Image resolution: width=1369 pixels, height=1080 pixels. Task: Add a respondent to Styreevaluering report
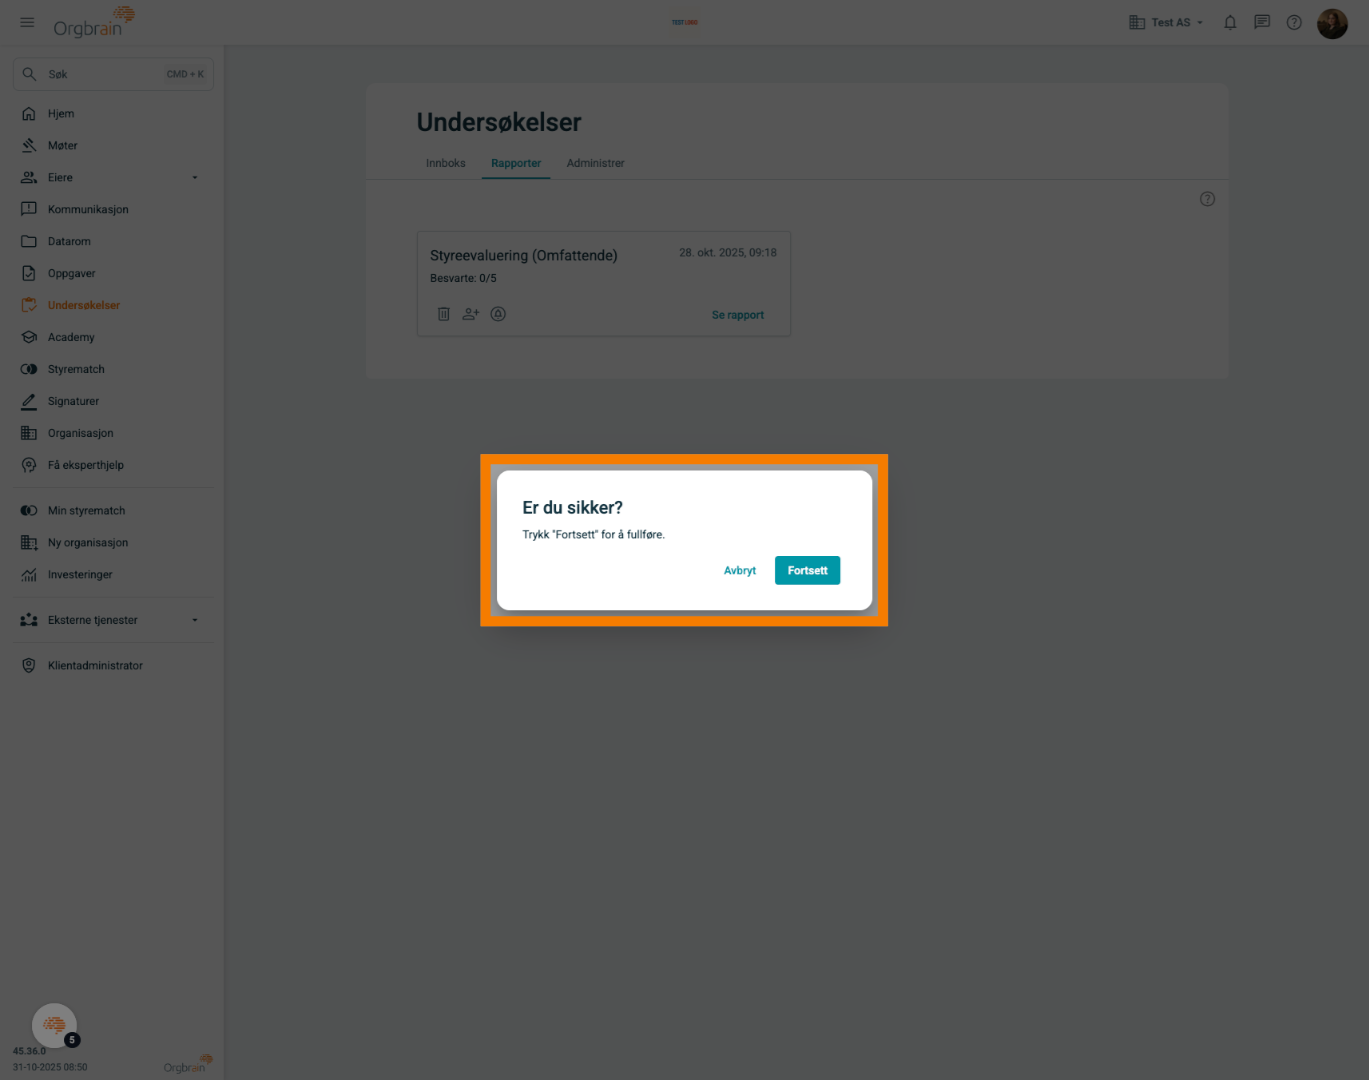pyautogui.click(x=471, y=314)
